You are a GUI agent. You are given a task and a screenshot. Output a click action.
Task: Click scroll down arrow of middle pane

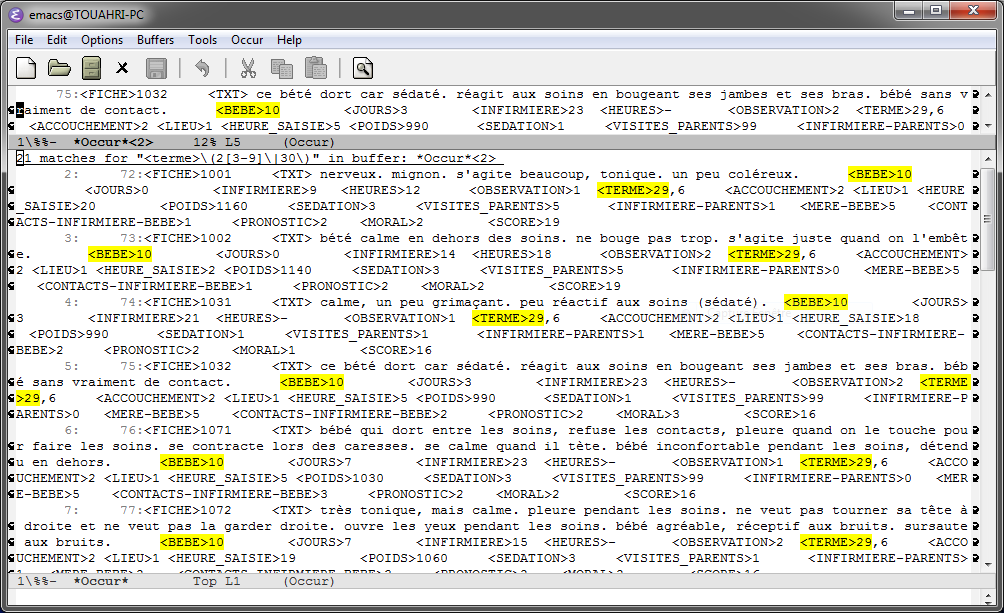(988, 564)
